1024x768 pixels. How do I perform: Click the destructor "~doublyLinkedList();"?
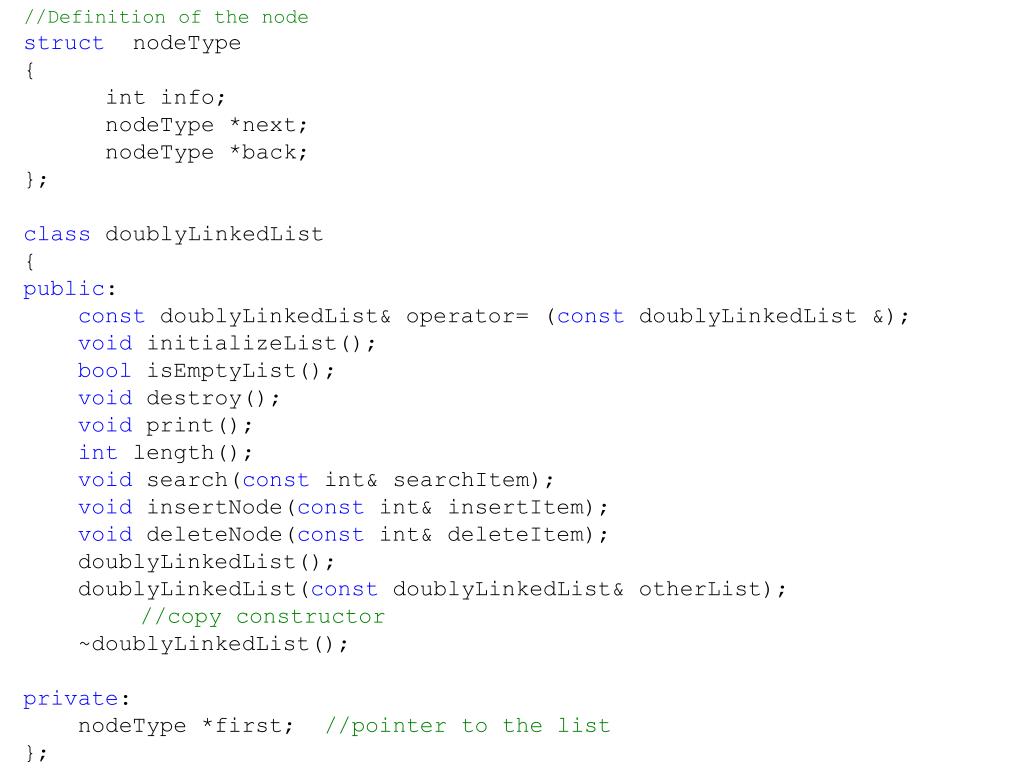point(214,645)
